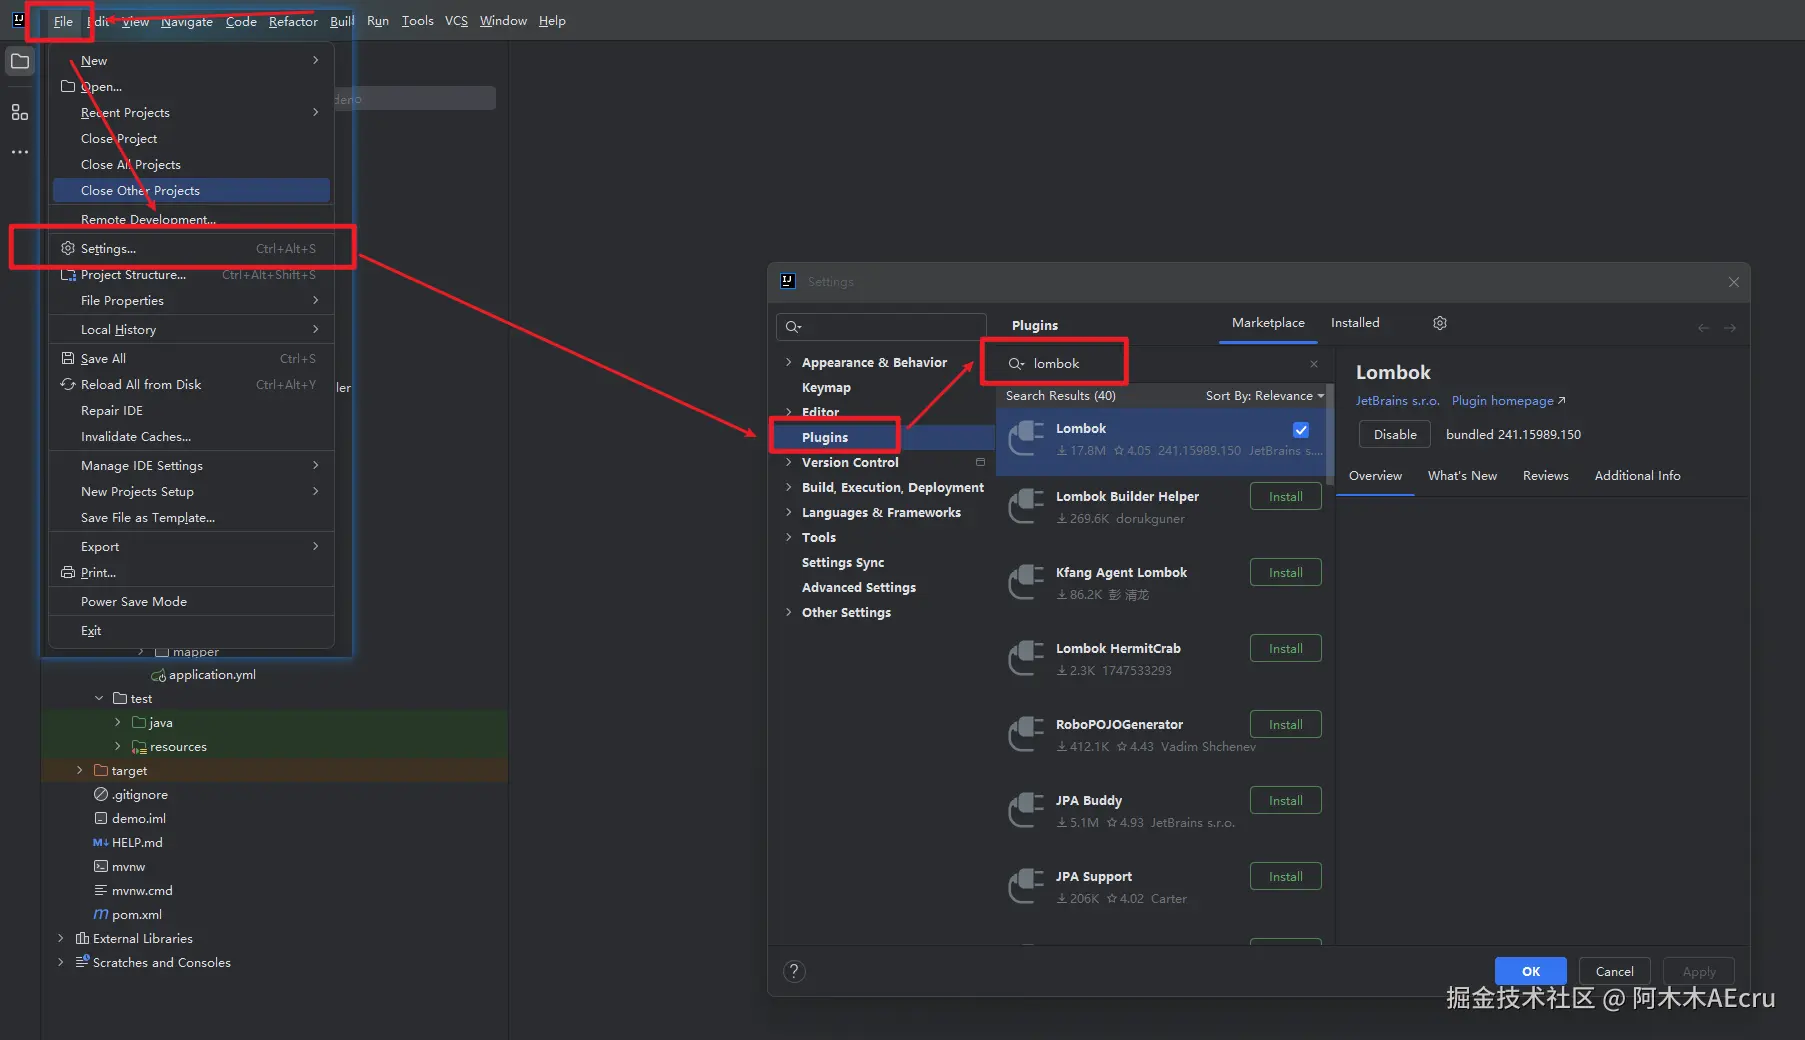This screenshot has height=1040, width=1805.
Task: Select mvnw.cmd in the project tree
Action: (142, 891)
